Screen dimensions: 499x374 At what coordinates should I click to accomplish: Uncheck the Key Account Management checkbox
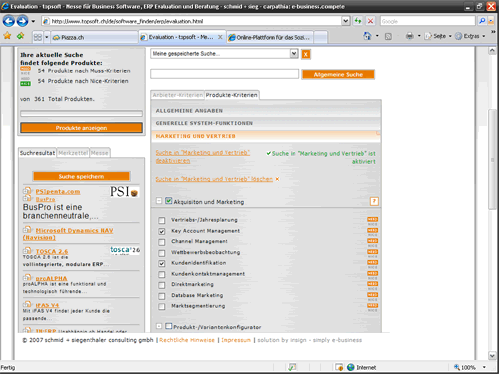(x=162, y=231)
